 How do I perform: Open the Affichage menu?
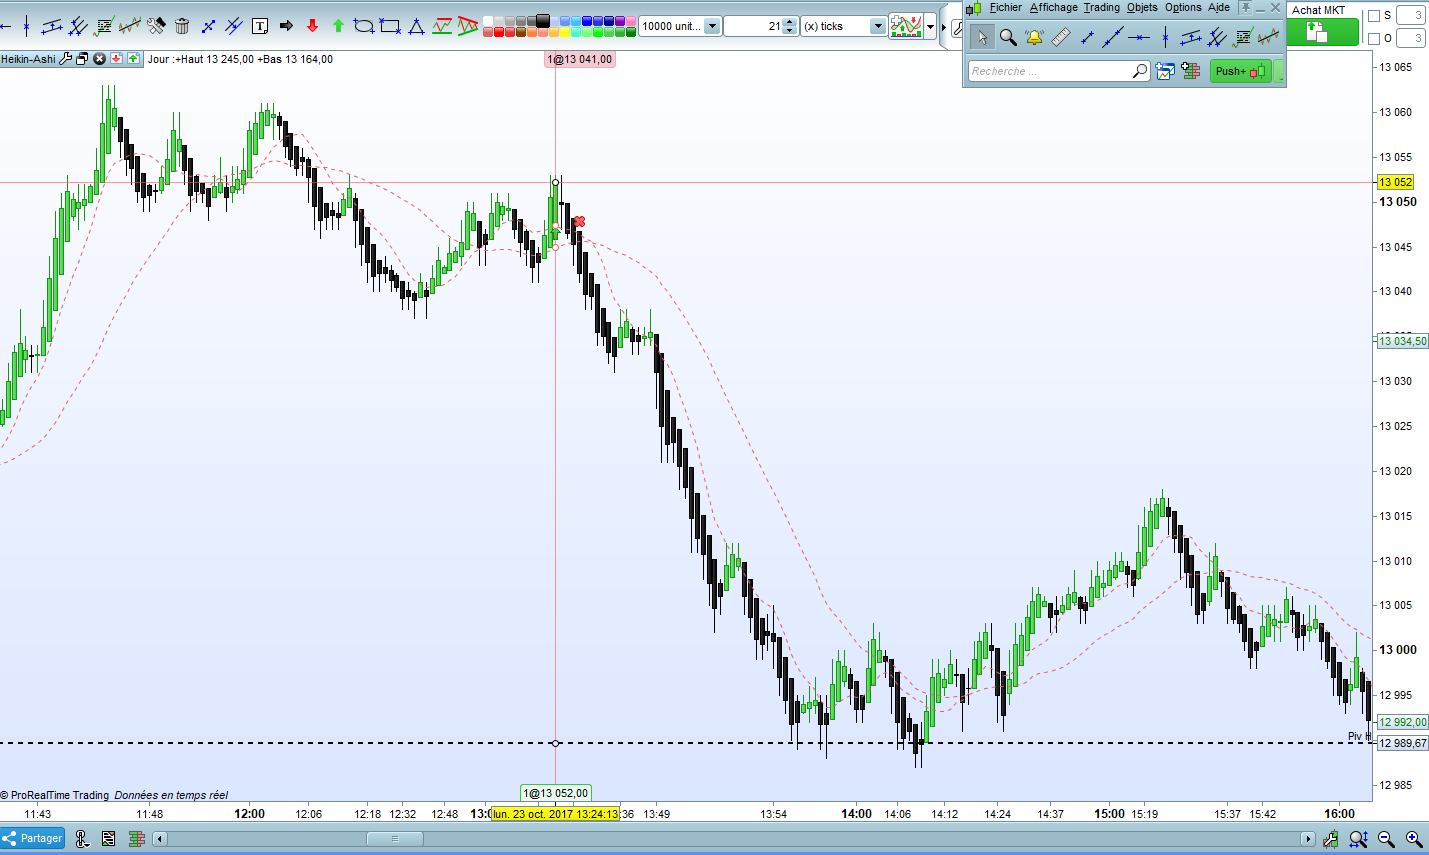pos(1053,8)
